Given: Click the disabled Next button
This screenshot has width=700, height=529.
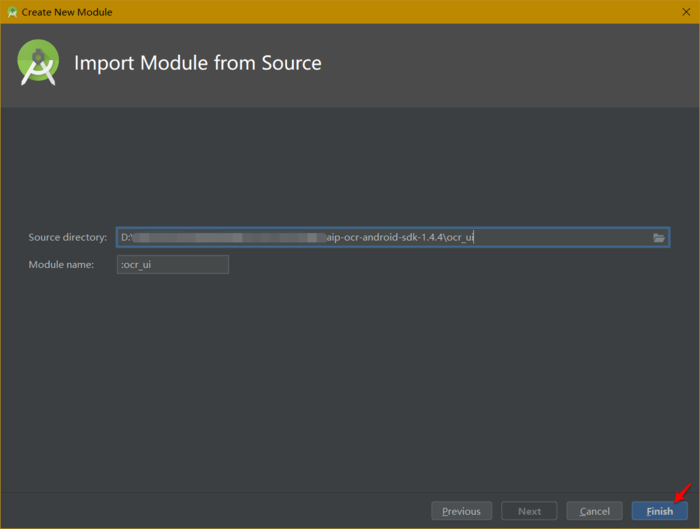Looking at the screenshot, I should pos(529,511).
